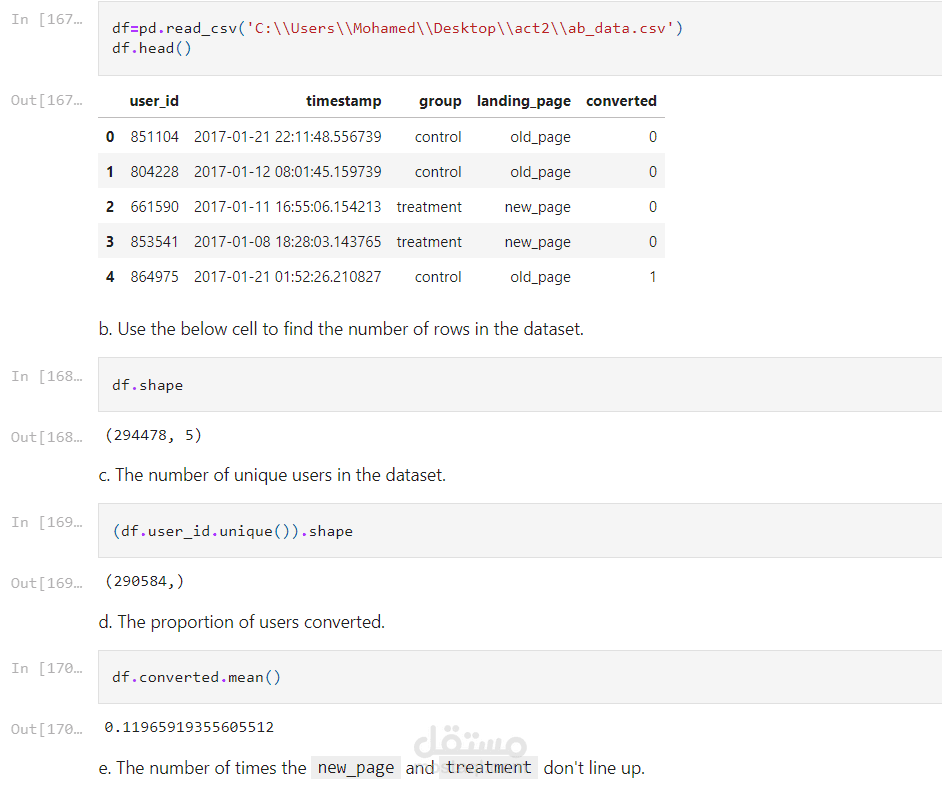942x793 pixels.
Task: Click the proportion of users converted text
Action: click(242, 622)
